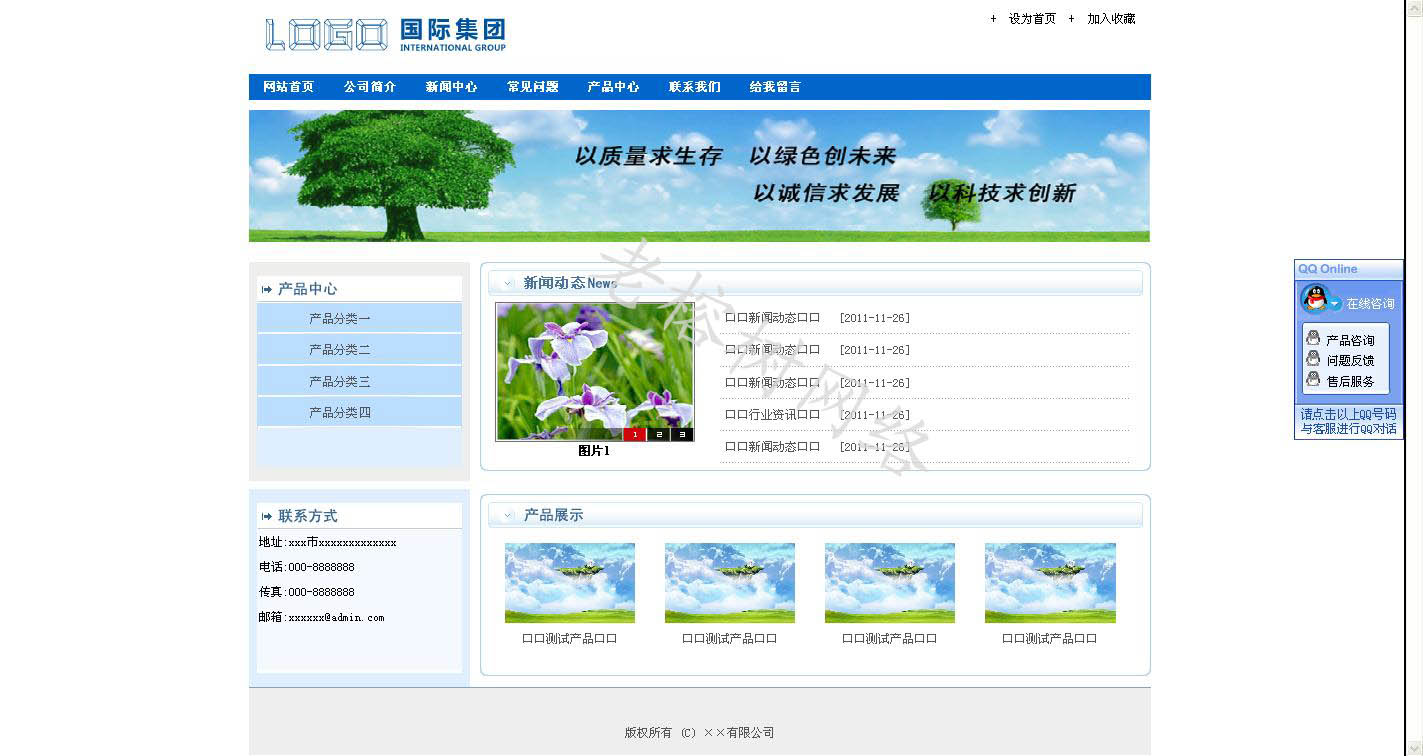Collapse the 产品展示 panel chevron
Screen dimensions: 1423x756
[x=508, y=516]
